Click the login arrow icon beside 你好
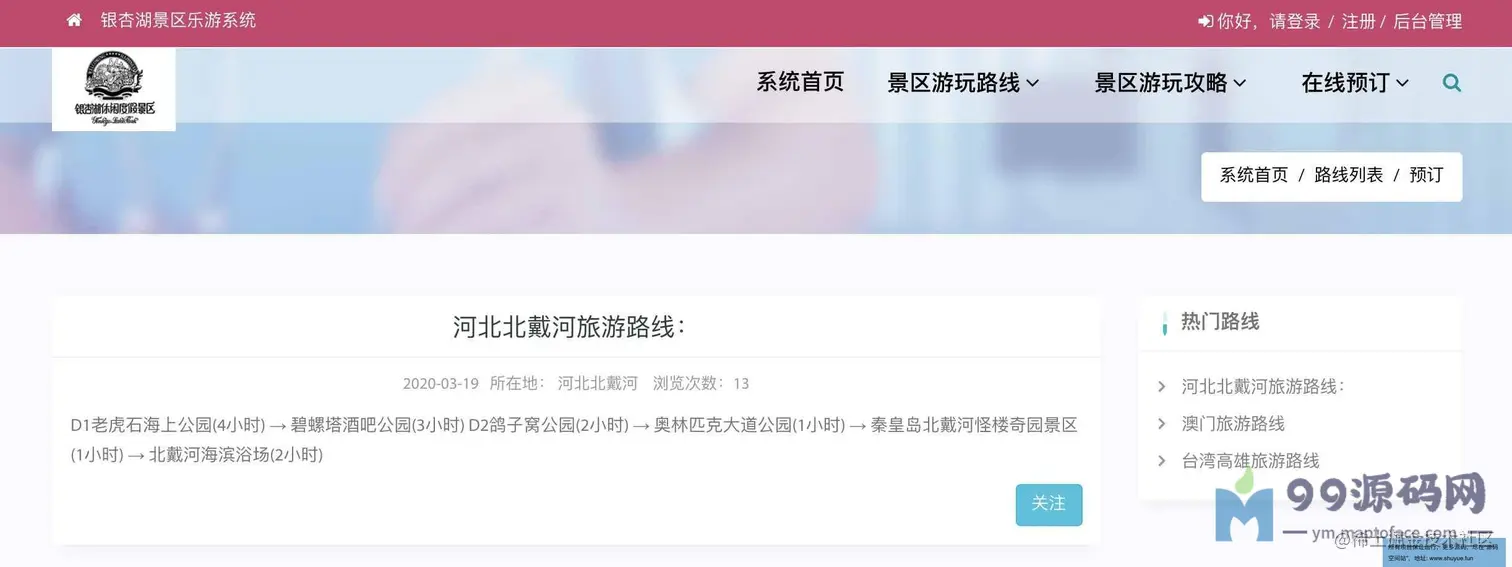Screen dimensions: 1512x567 [x=1205, y=21]
